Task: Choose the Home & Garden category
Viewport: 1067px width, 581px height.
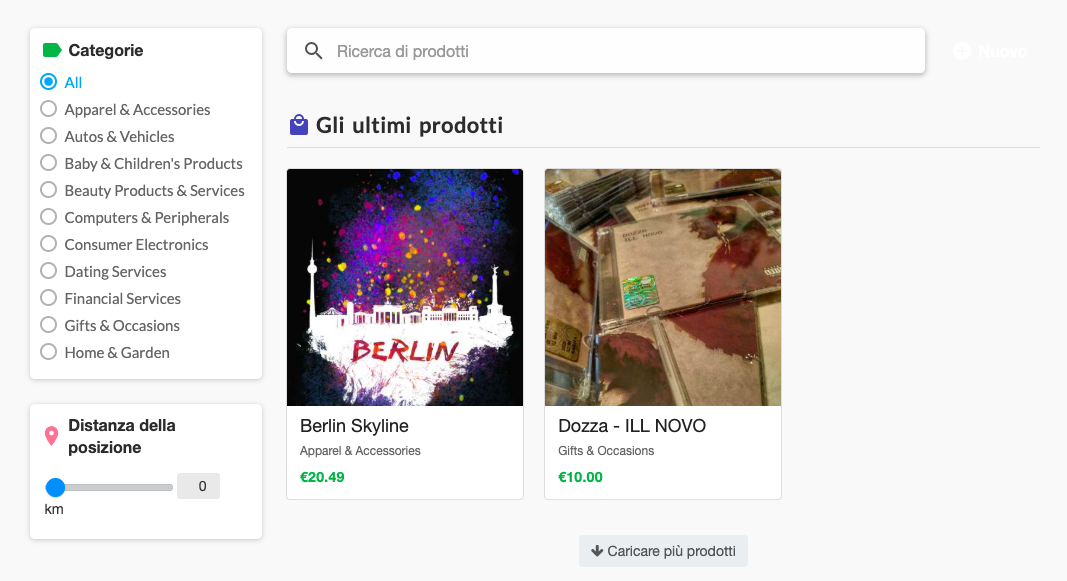Action: point(48,352)
